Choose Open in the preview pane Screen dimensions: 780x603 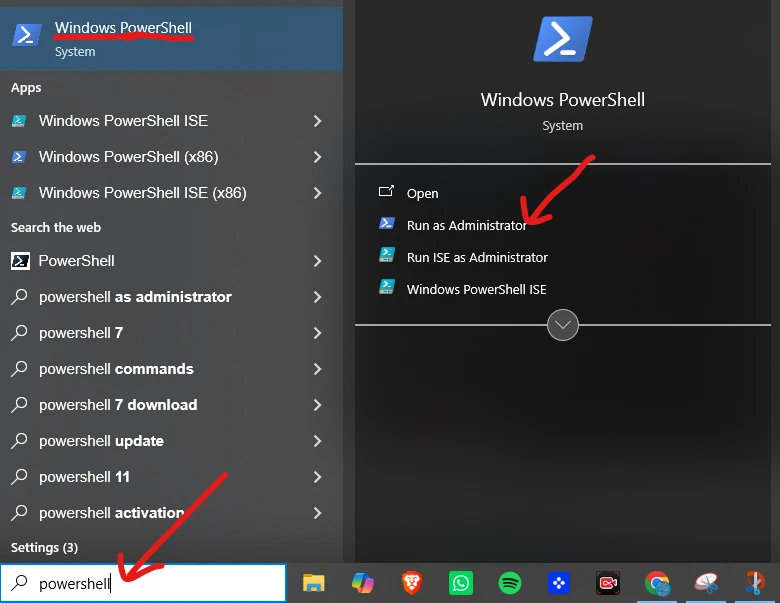tap(422, 194)
